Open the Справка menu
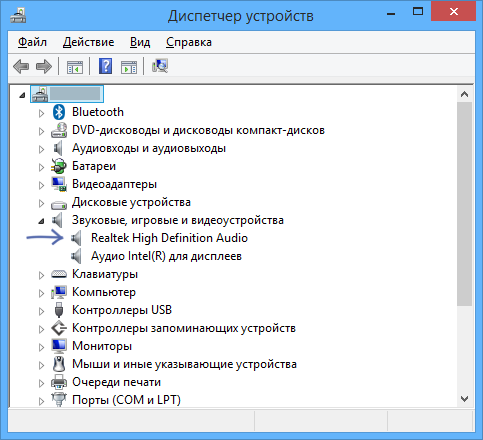The width and height of the screenshot is (483, 440). click(189, 42)
